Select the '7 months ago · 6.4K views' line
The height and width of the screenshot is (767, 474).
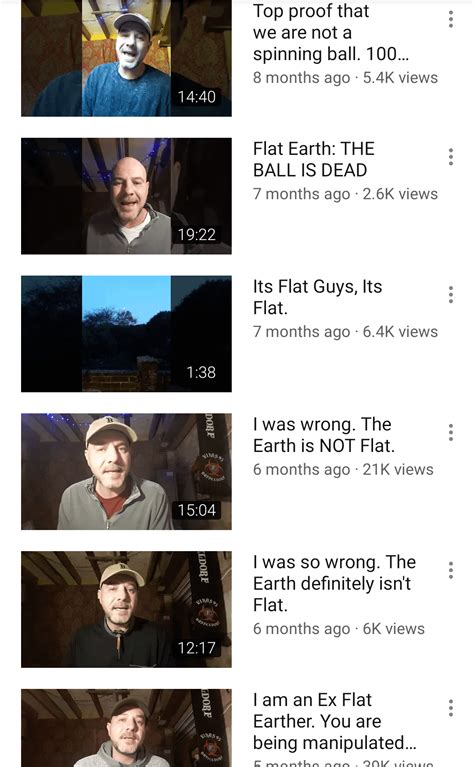pos(345,332)
